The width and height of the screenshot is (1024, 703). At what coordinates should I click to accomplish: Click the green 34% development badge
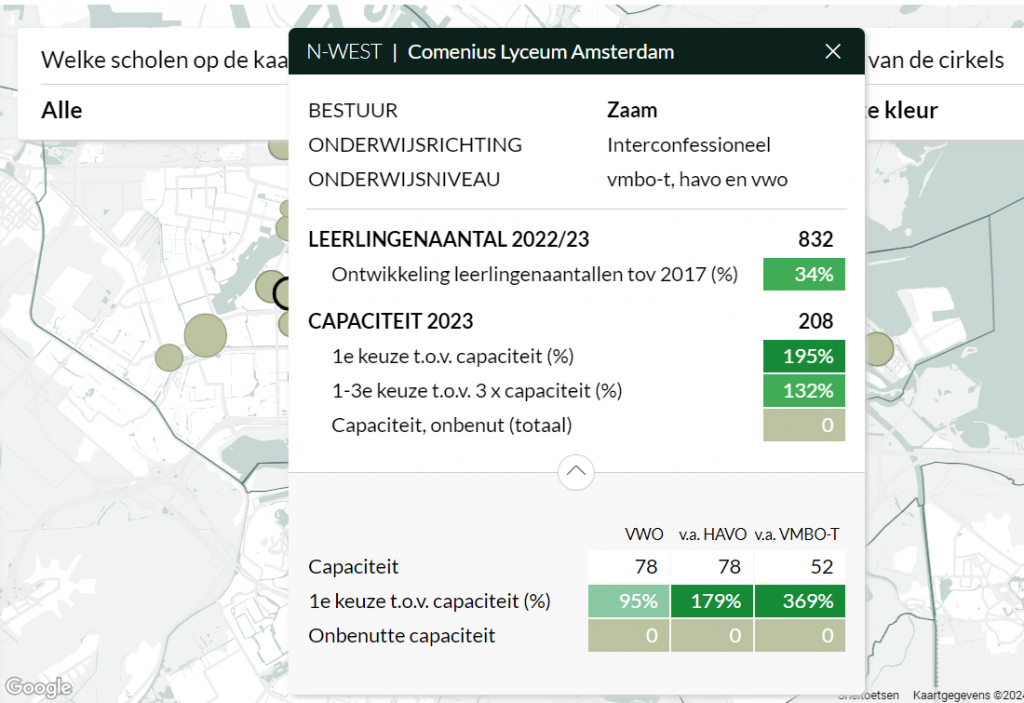coord(804,273)
